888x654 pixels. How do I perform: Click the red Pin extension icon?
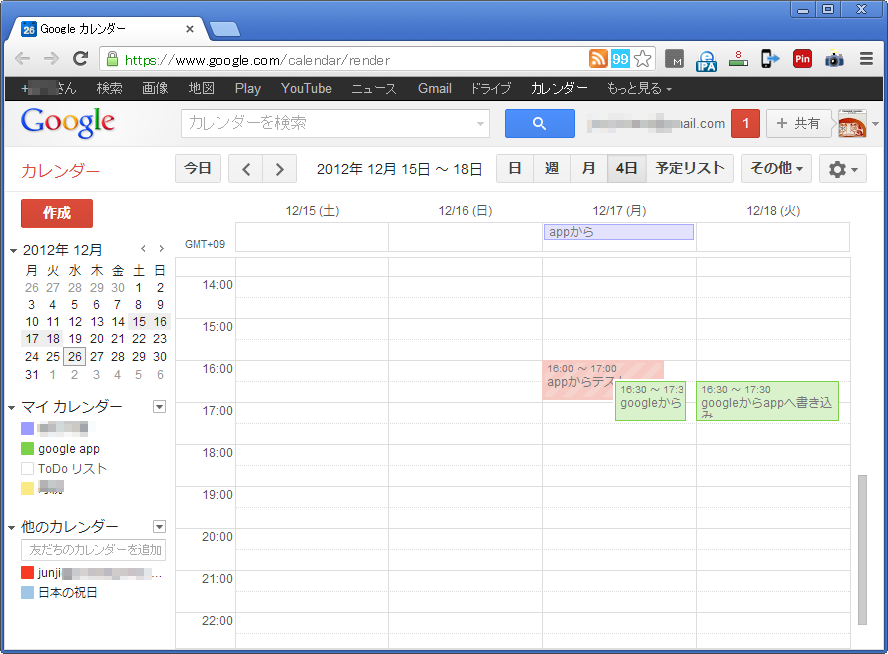pyautogui.click(x=802, y=59)
